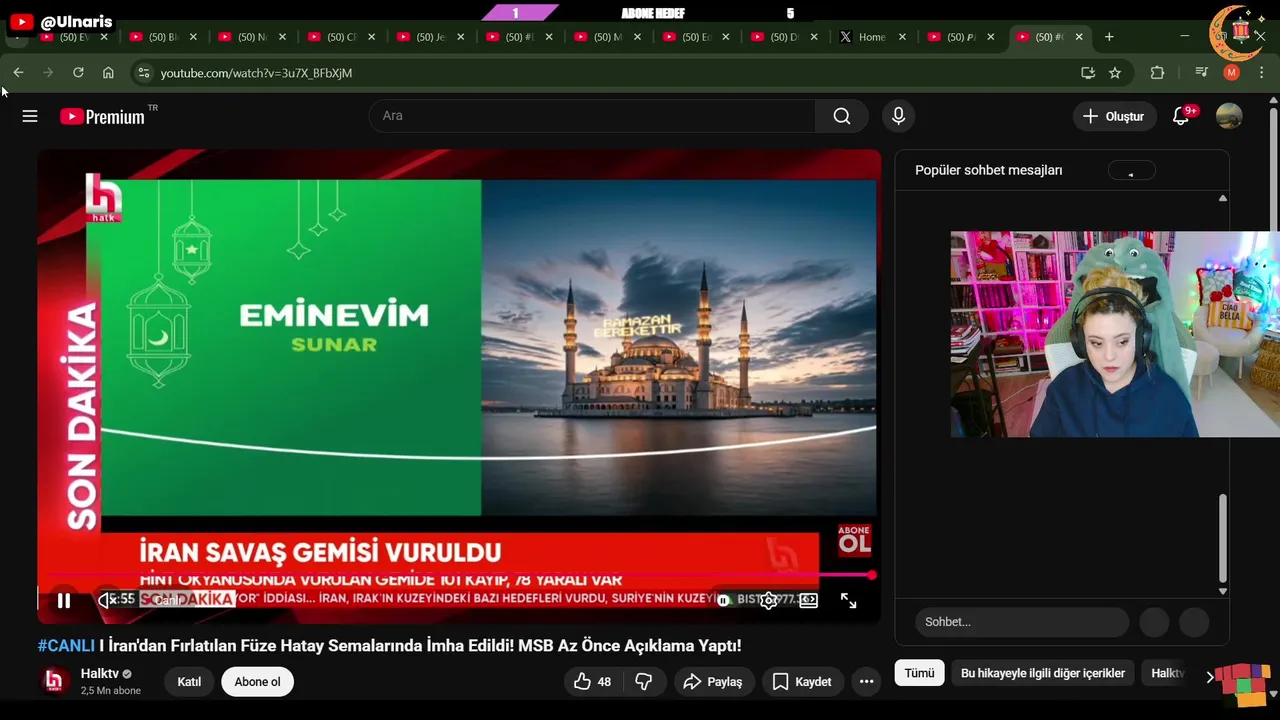Open the Oluştur create menu

coord(1113,116)
